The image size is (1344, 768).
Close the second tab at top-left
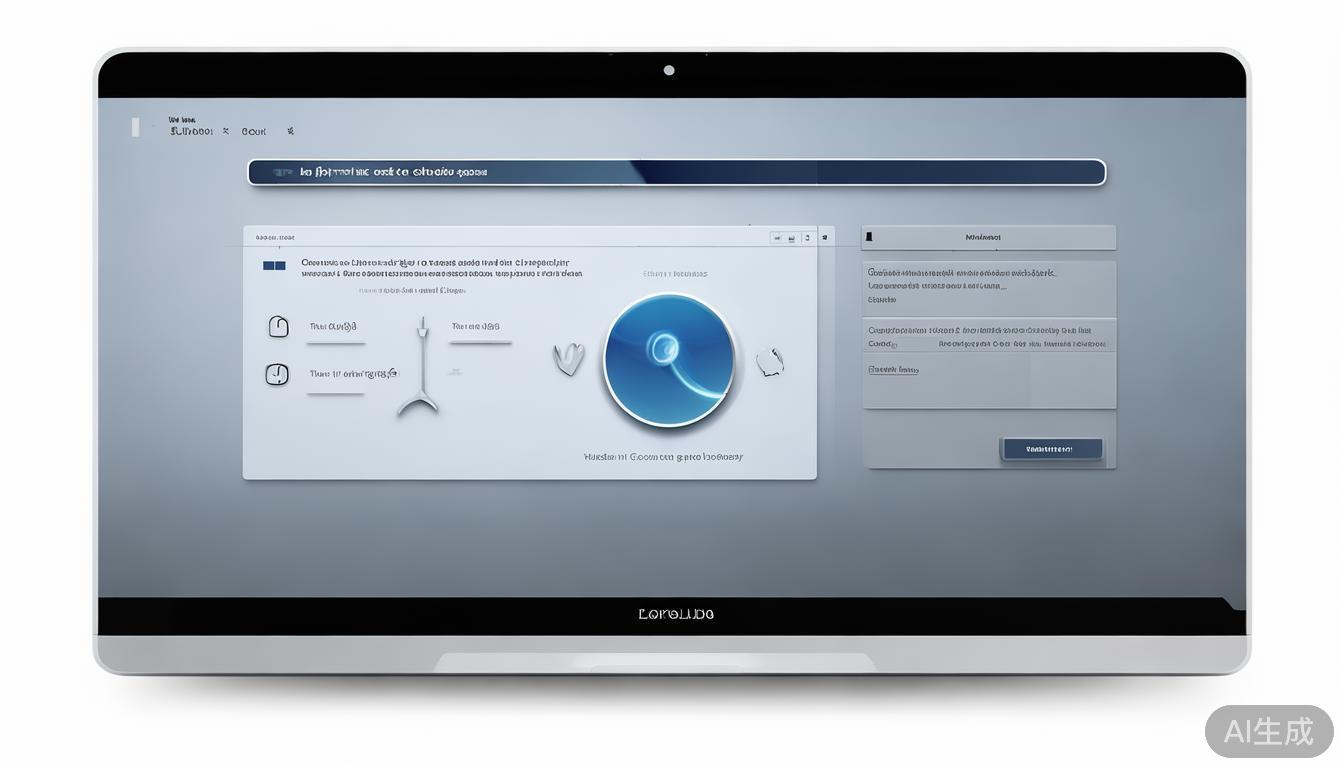pos(290,131)
